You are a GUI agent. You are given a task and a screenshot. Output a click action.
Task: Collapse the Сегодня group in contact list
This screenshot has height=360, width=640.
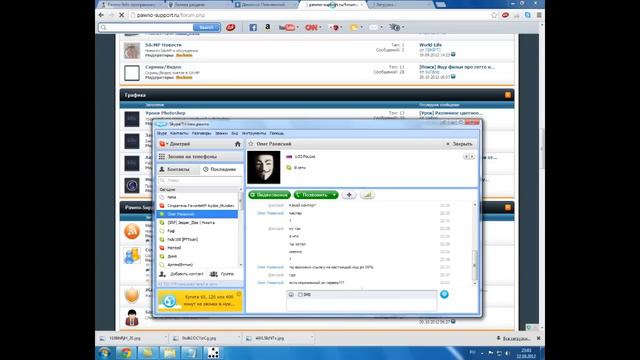click(167, 189)
